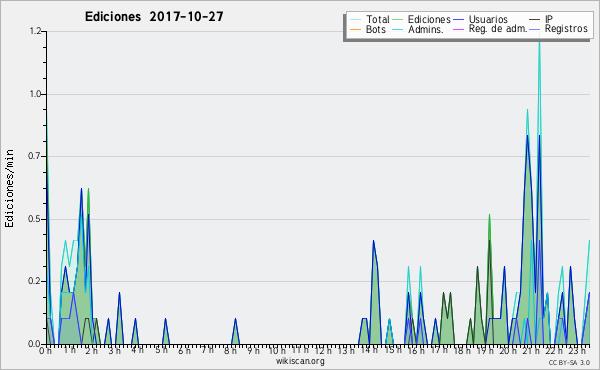Image resolution: width=600 pixels, height=370 pixels.
Task: Click the 'Ediciones/min' y-axis label
Action: [x=9, y=188]
